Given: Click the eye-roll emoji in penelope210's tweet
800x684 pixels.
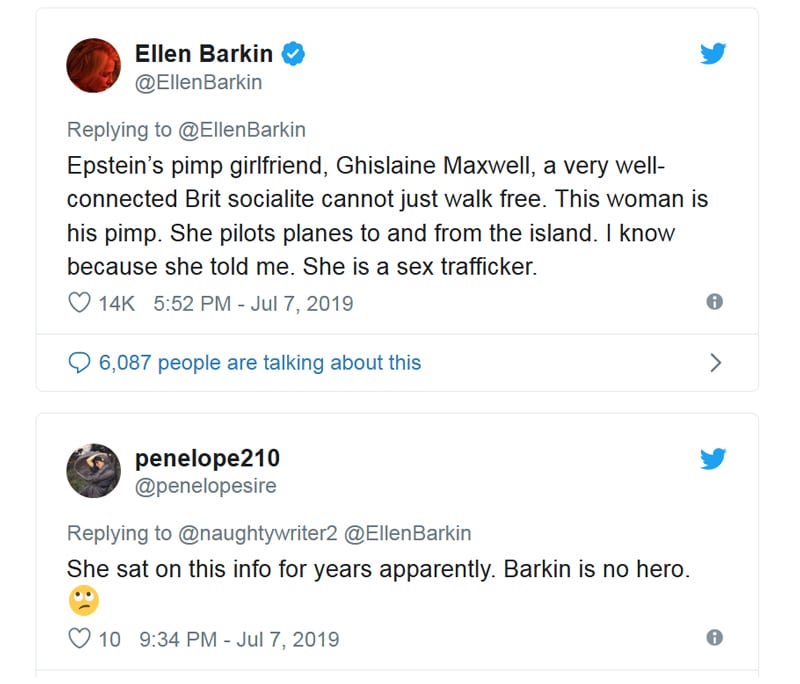Looking at the screenshot, I should tap(83, 601).
